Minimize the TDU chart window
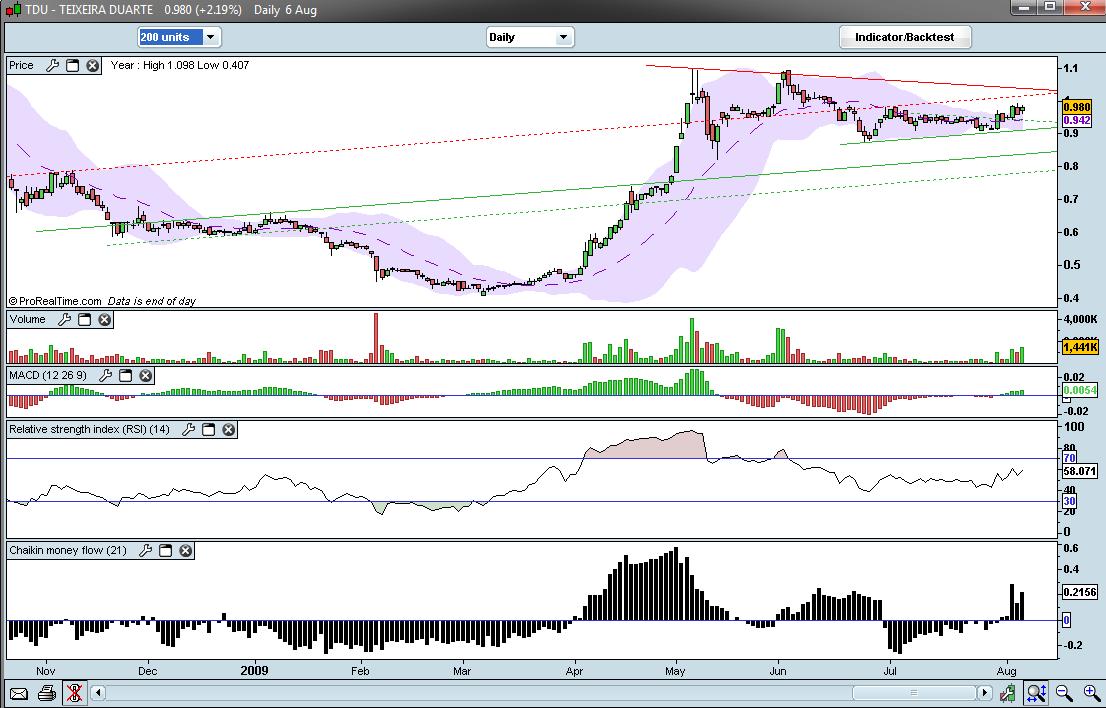Viewport: 1106px width, 708px height. (1023, 7)
